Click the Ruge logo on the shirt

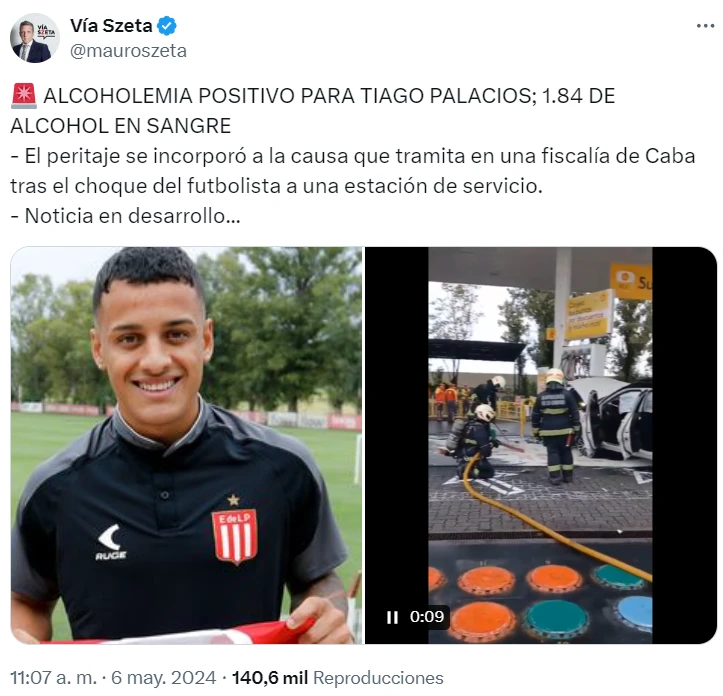point(111,542)
